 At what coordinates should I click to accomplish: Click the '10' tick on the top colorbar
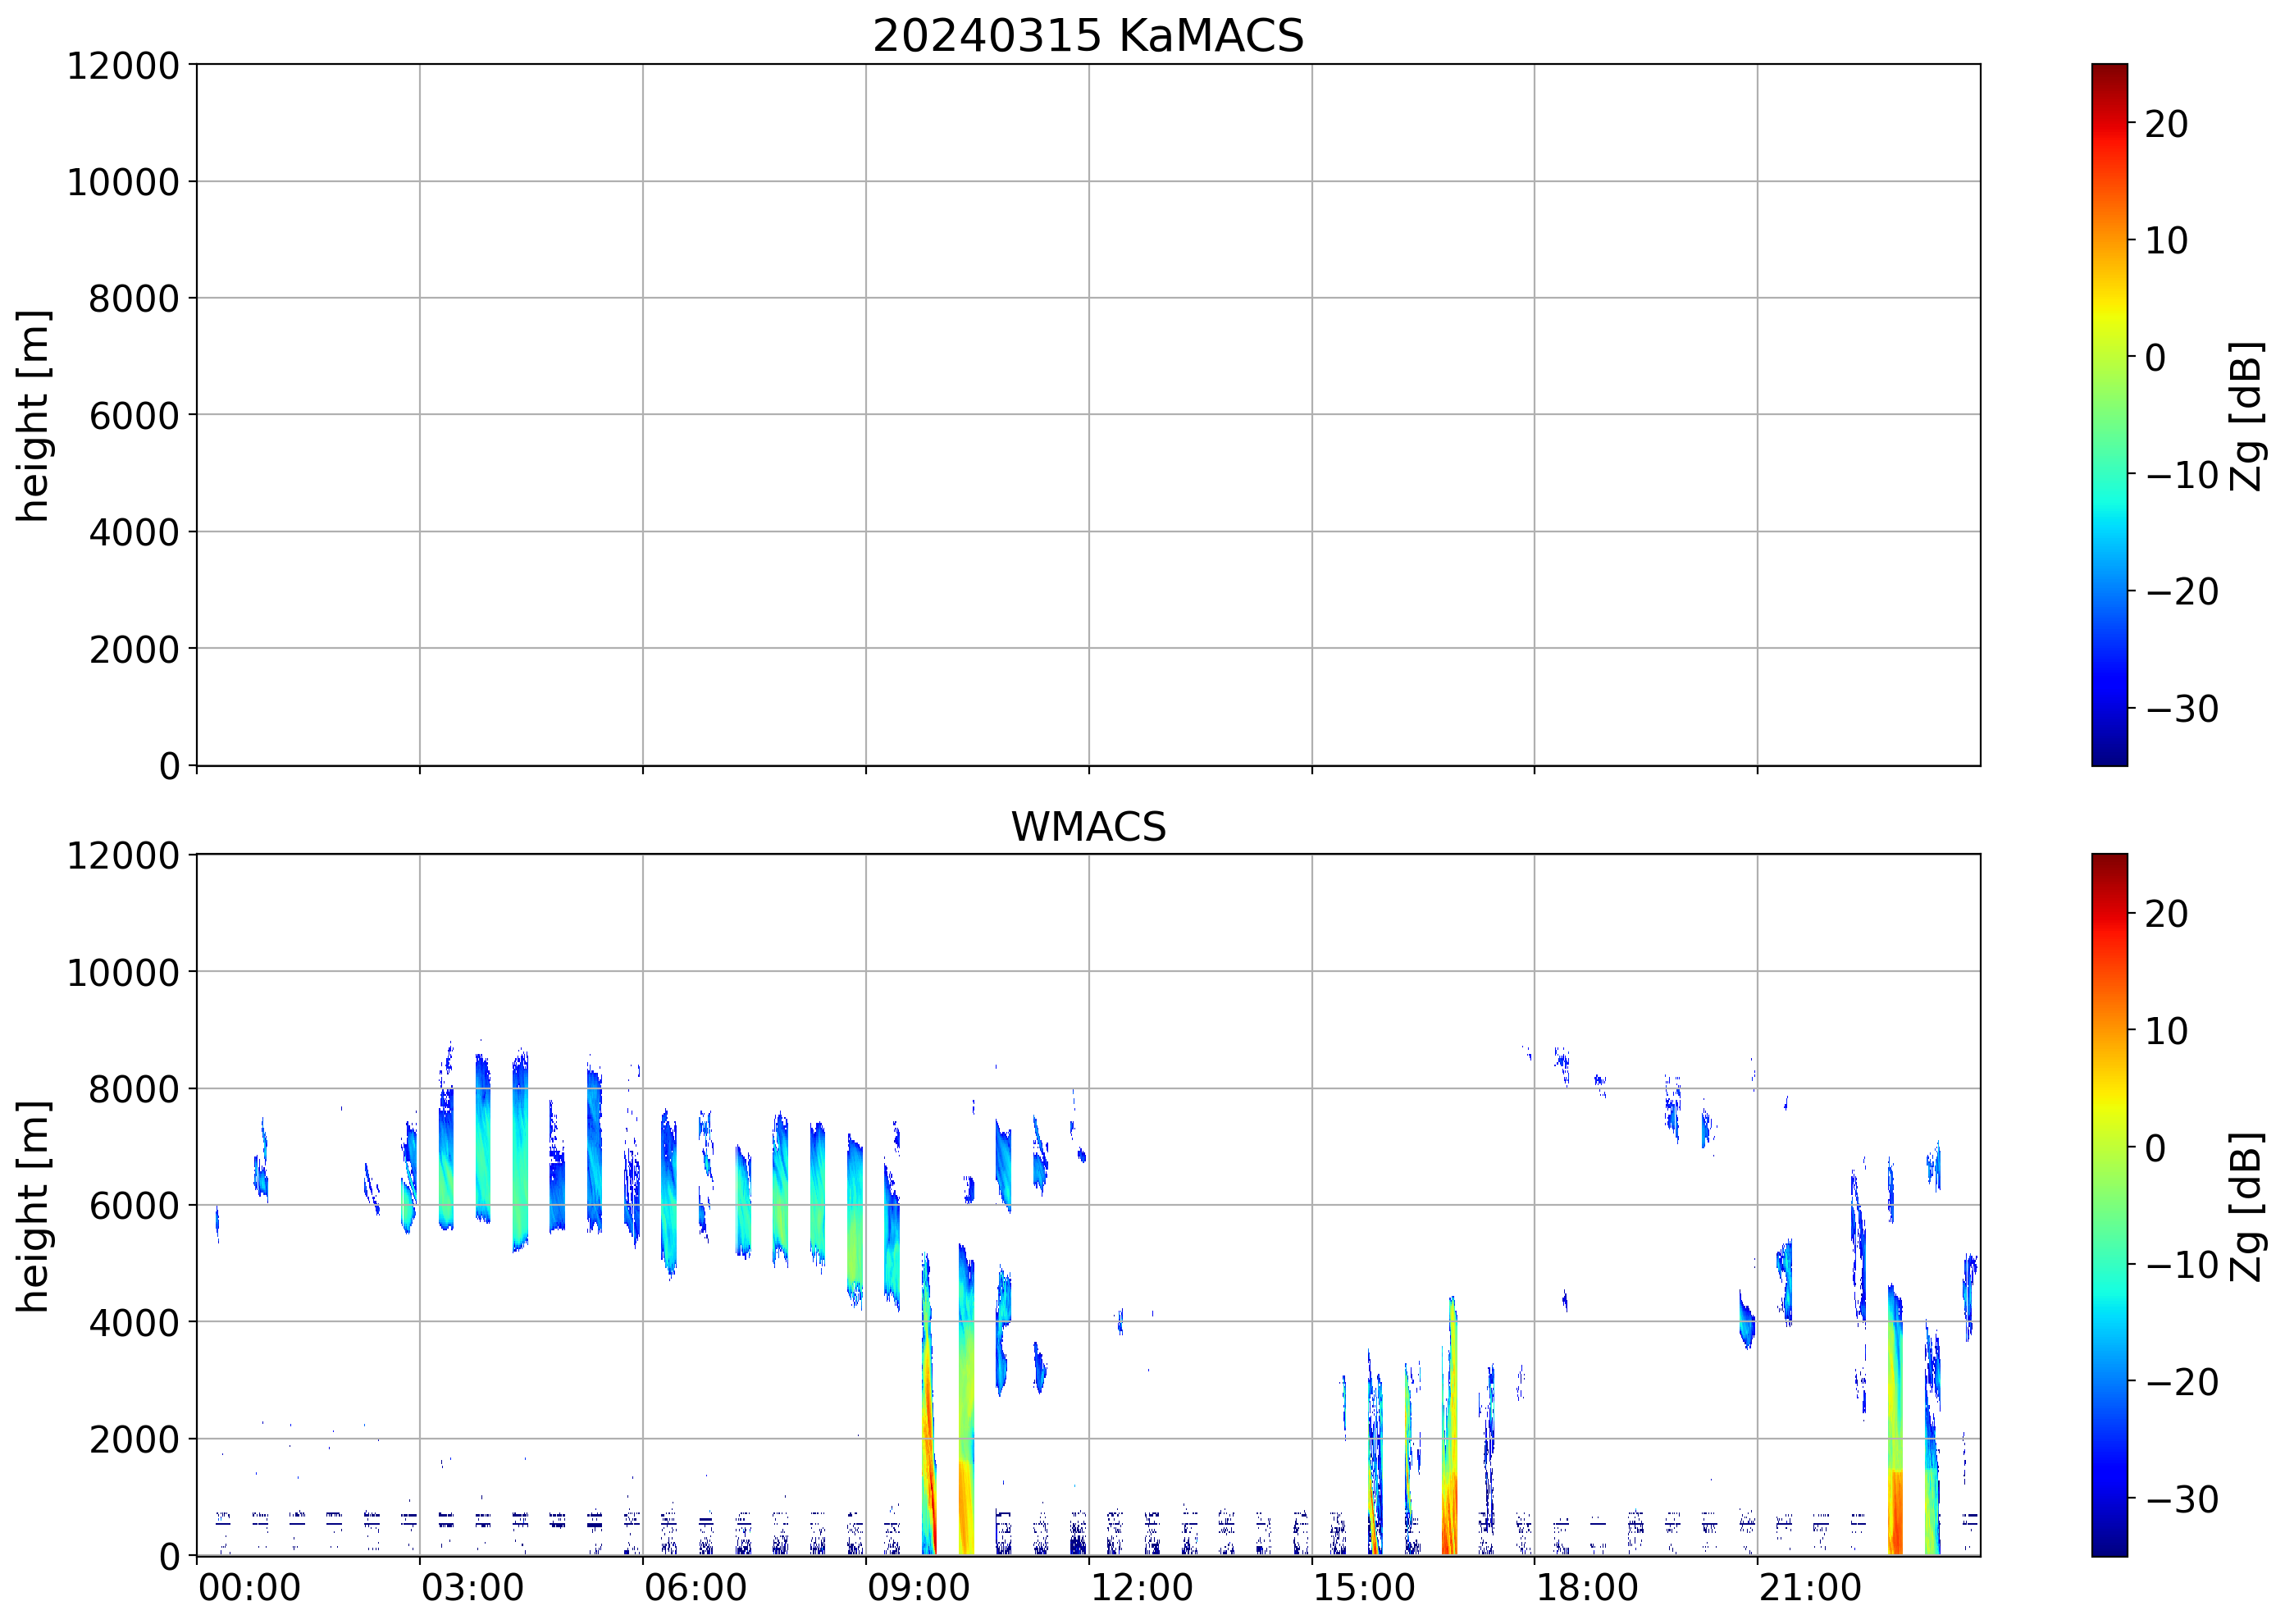pos(2165,241)
